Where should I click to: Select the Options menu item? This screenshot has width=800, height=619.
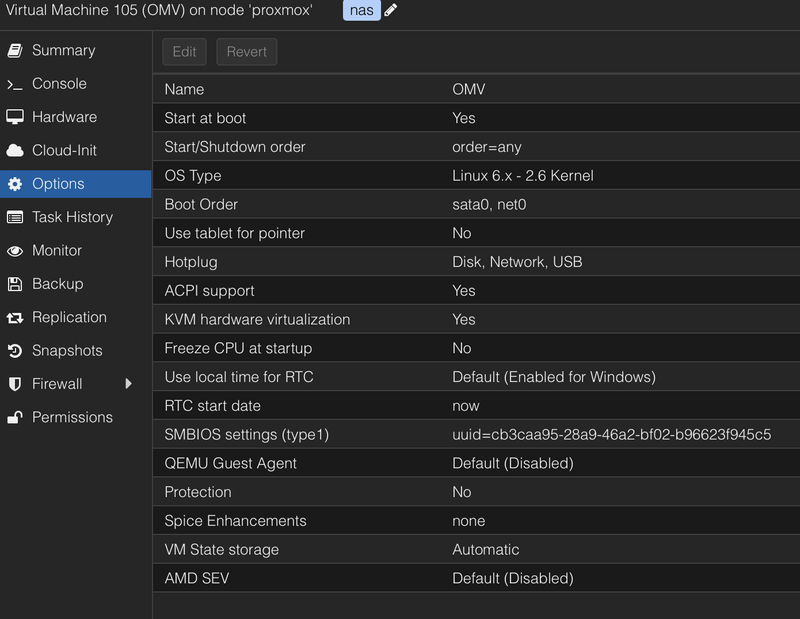click(x=58, y=184)
